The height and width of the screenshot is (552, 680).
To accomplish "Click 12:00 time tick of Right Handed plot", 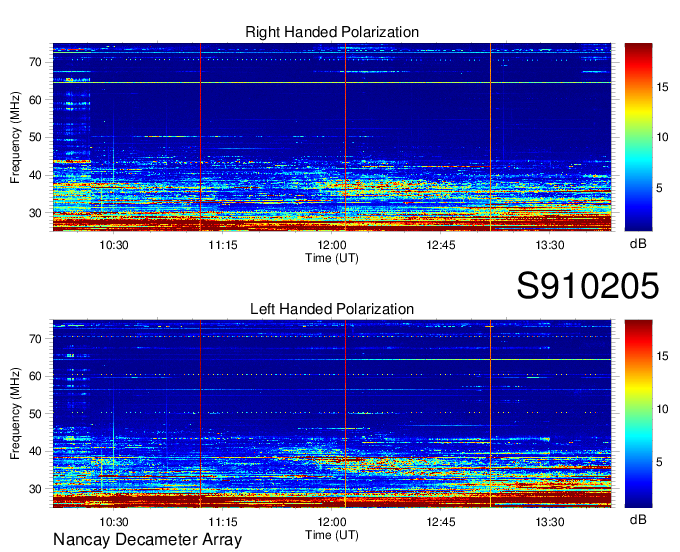I will coord(332,245).
